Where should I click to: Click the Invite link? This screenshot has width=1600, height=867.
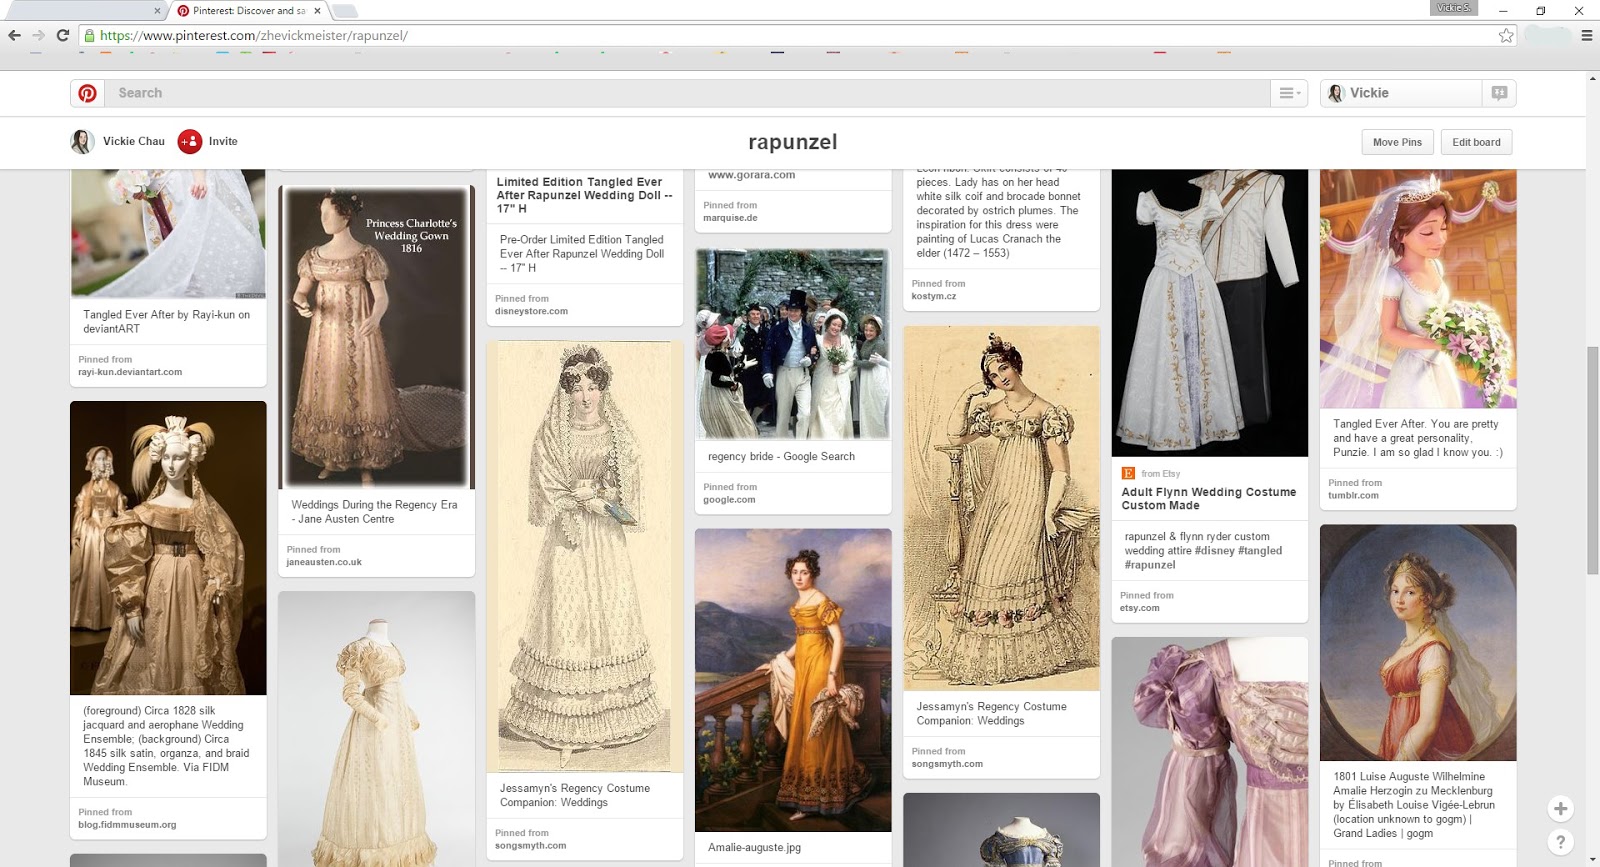click(223, 142)
